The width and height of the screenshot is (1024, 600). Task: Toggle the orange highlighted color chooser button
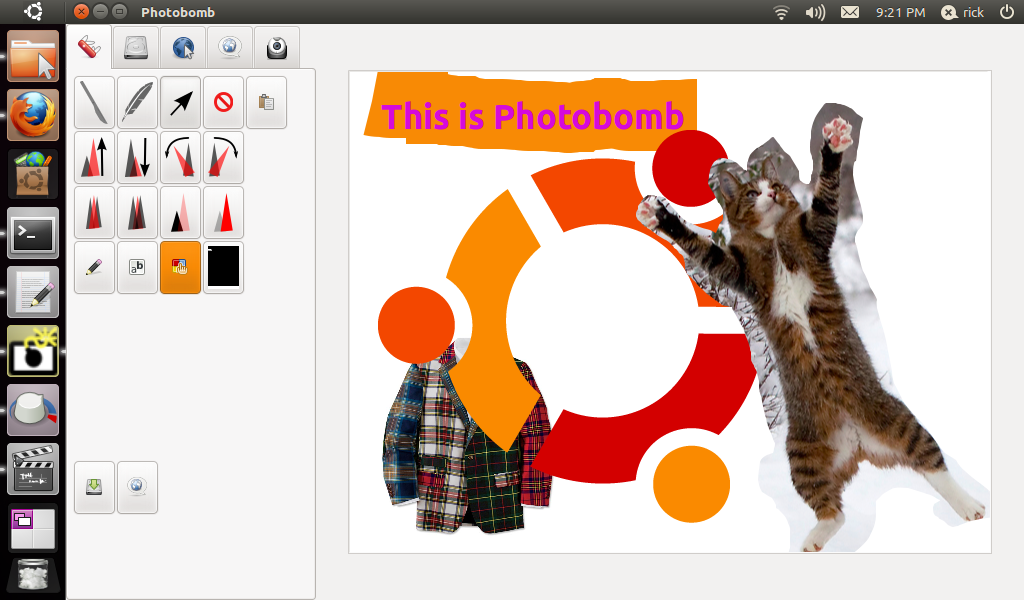(181, 267)
